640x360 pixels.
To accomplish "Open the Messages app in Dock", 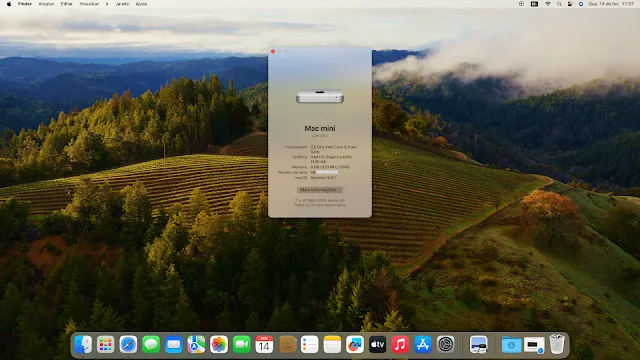I will tap(151, 344).
